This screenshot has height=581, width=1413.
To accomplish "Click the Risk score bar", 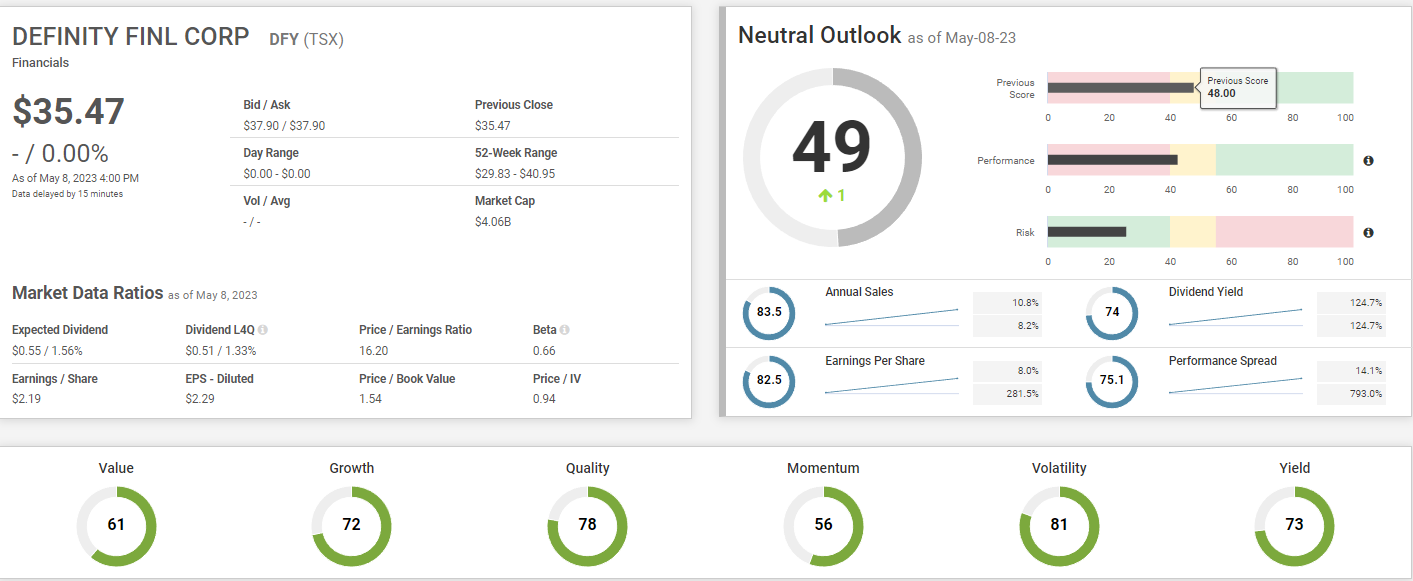I will pos(1087,232).
